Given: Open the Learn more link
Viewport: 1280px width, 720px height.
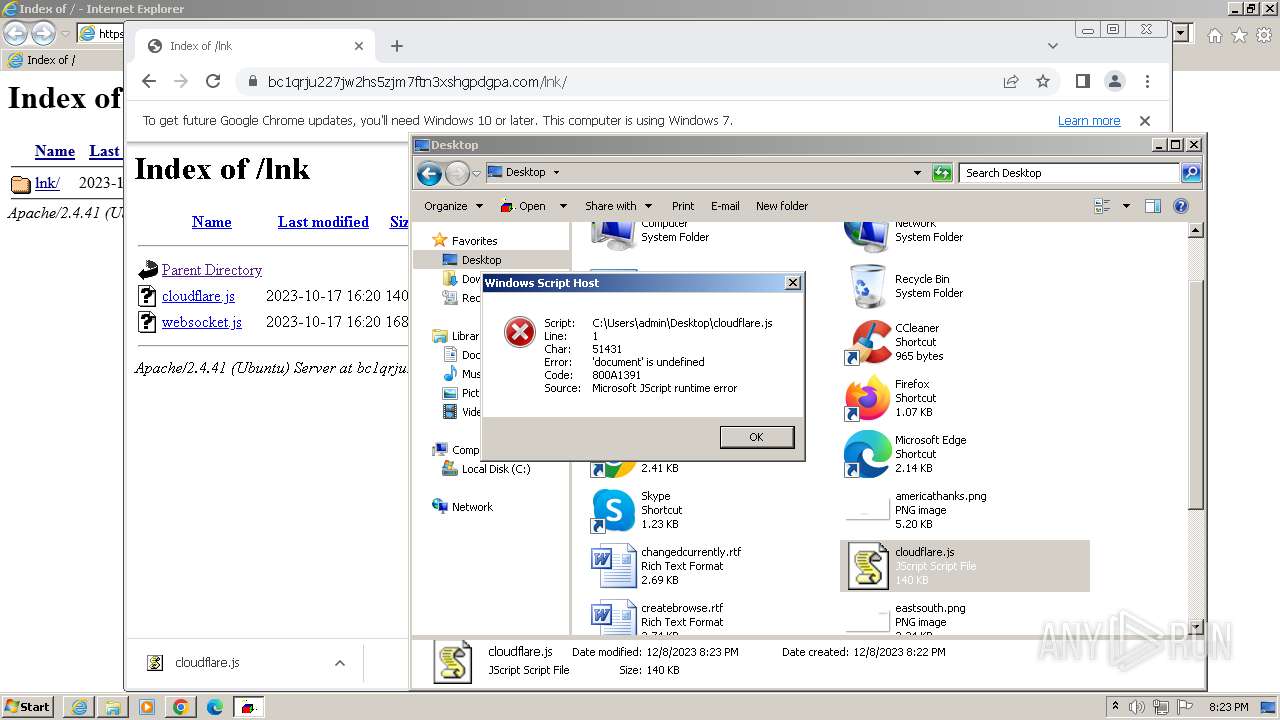Looking at the screenshot, I should tap(1089, 121).
